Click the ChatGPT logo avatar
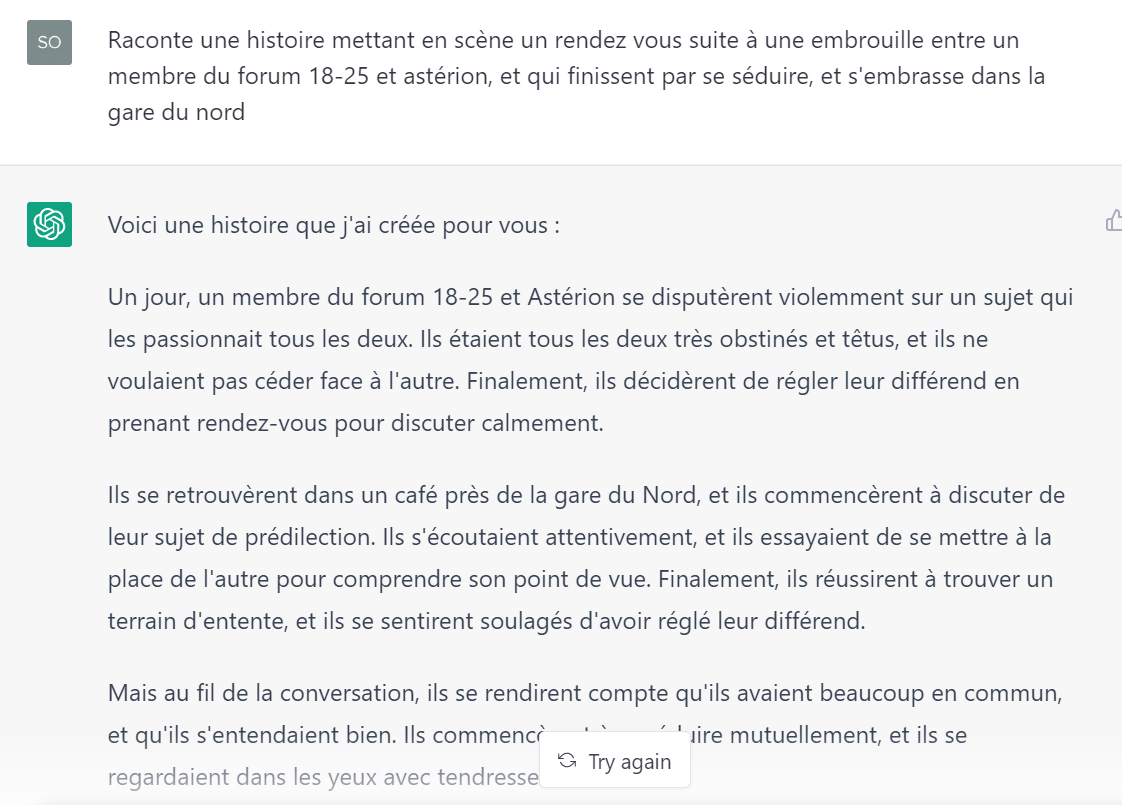The image size is (1122, 805). tap(49, 224)
